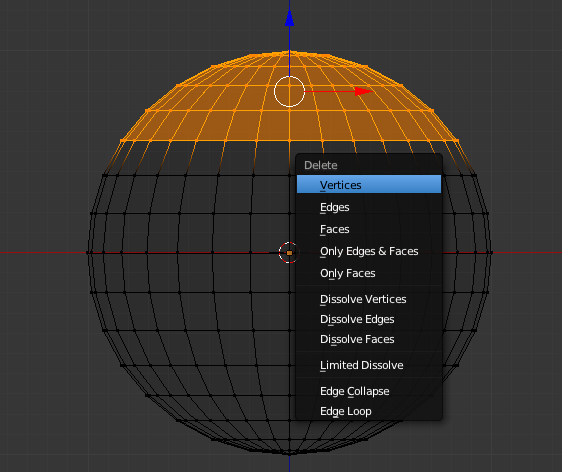Click the sphere's bottom pole vertex
Viewport: 562px width, 472px height.
coord(290,454)
